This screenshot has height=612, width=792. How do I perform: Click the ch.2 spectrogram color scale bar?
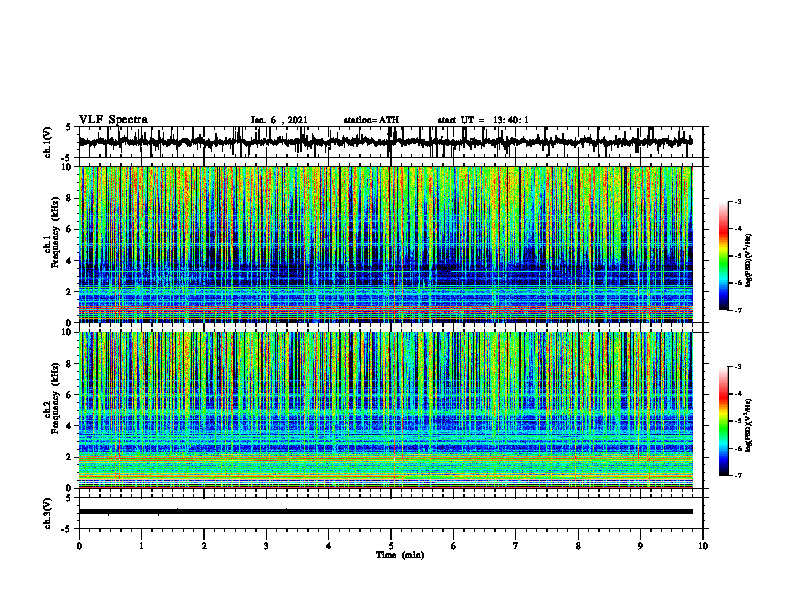pyautogui.click(x=723, y=421)
